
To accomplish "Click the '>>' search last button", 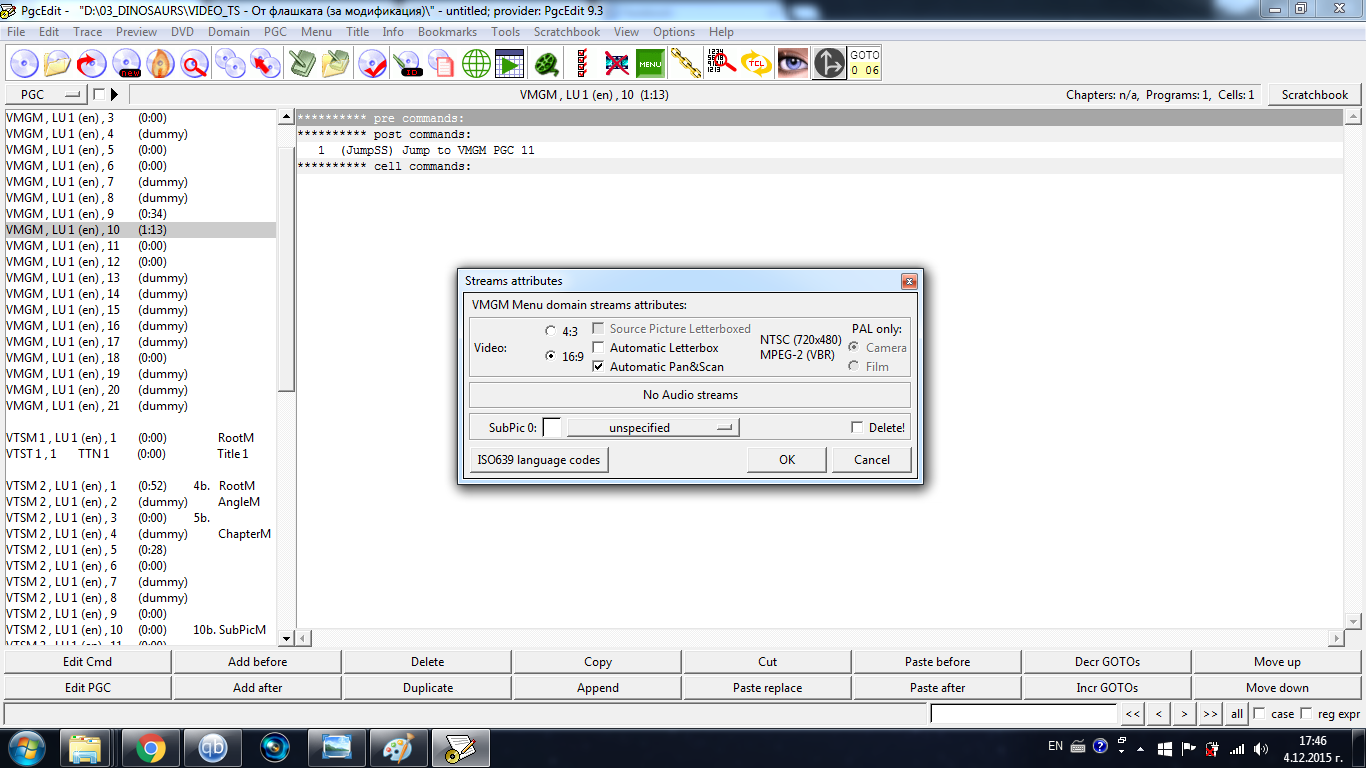I will [1211, 714].
